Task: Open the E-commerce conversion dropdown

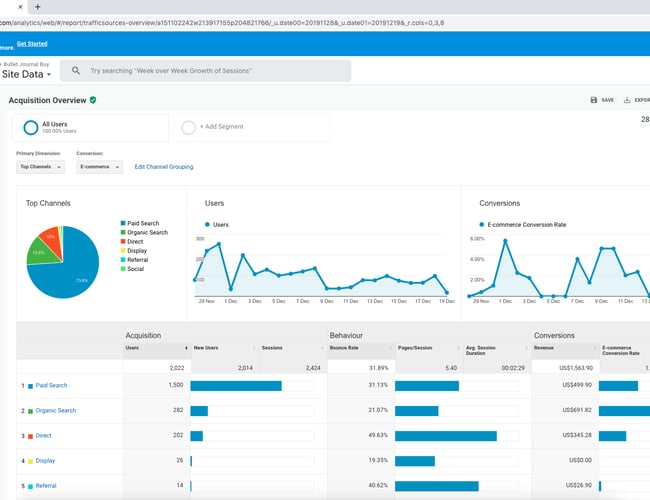Action: coord(99,167)
